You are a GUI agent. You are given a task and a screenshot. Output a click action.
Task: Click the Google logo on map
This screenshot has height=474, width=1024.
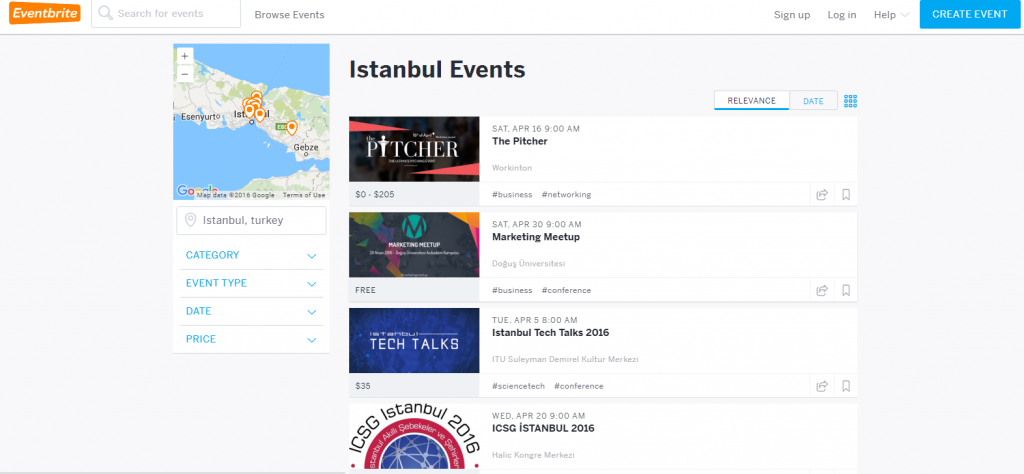point(197,190)
